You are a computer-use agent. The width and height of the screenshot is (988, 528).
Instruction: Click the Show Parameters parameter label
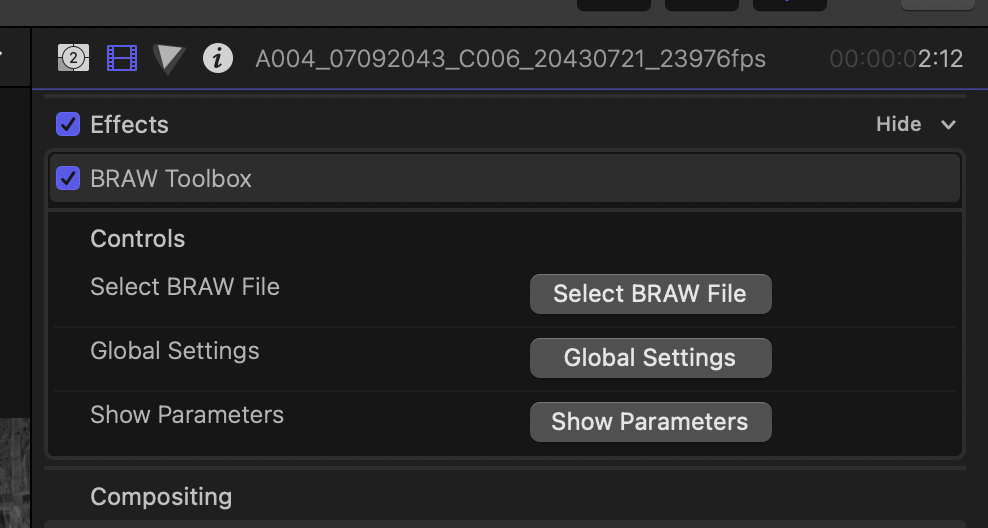pyautogui.click(x=187, y=415)
